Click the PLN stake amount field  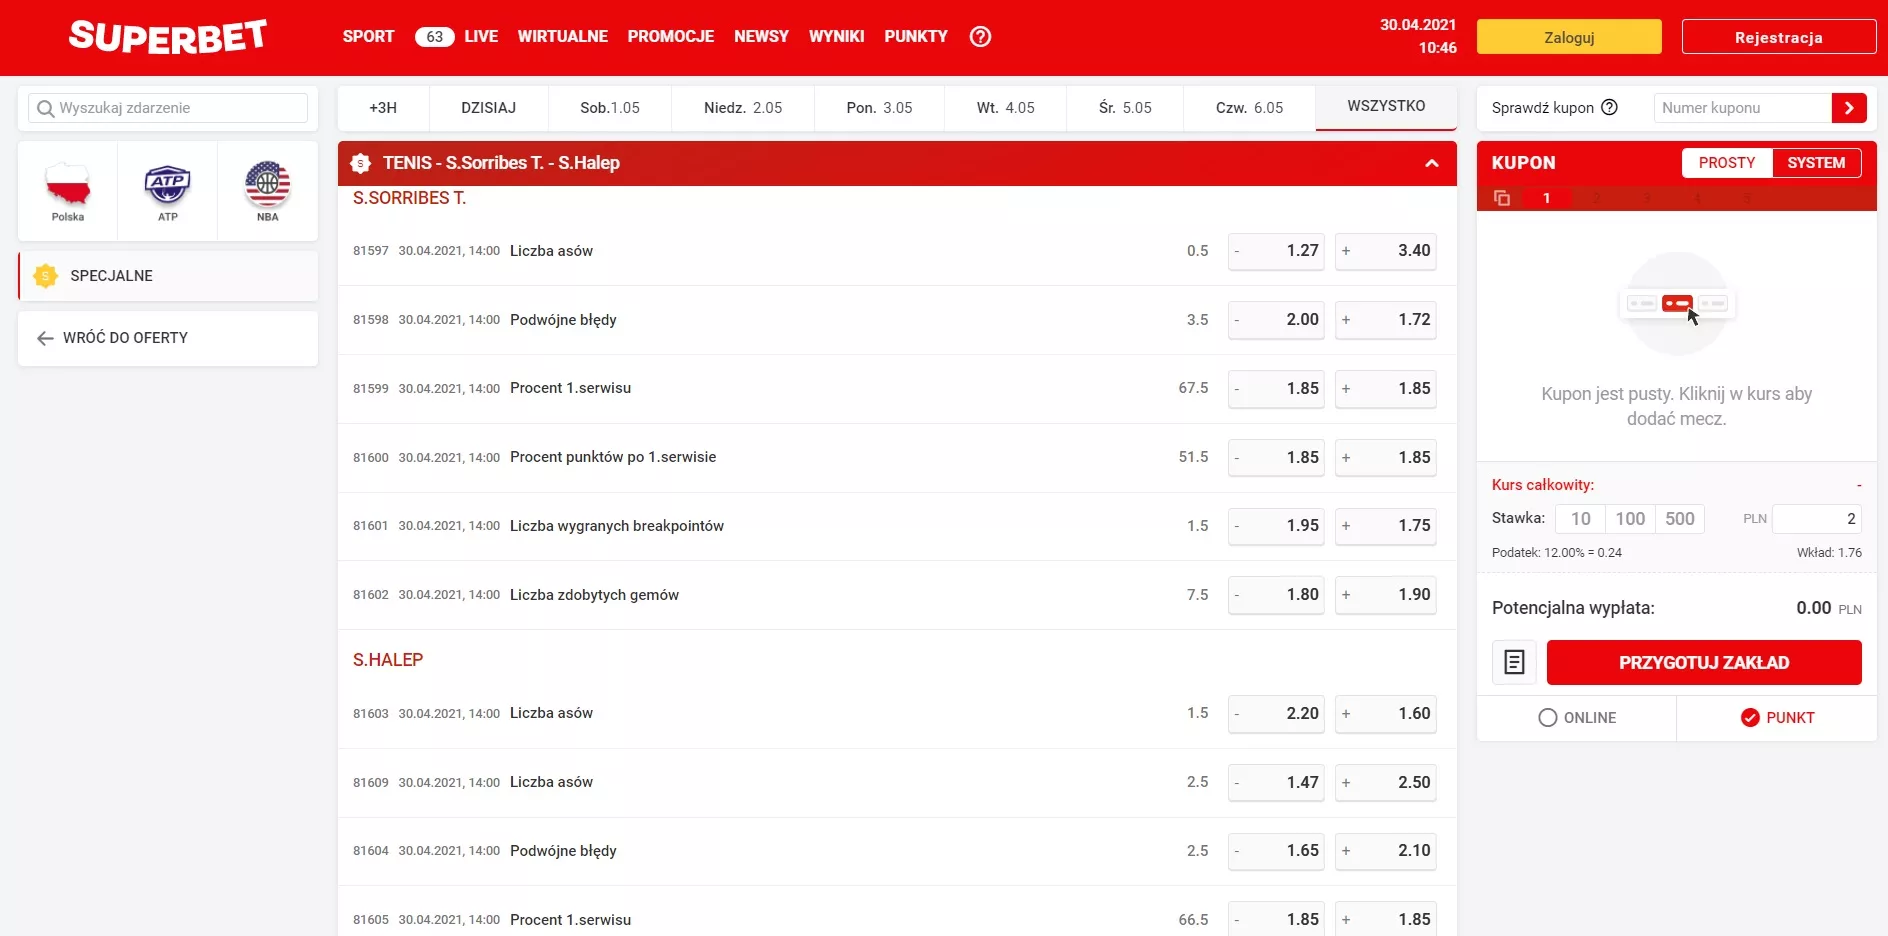tap(1817, 518)
